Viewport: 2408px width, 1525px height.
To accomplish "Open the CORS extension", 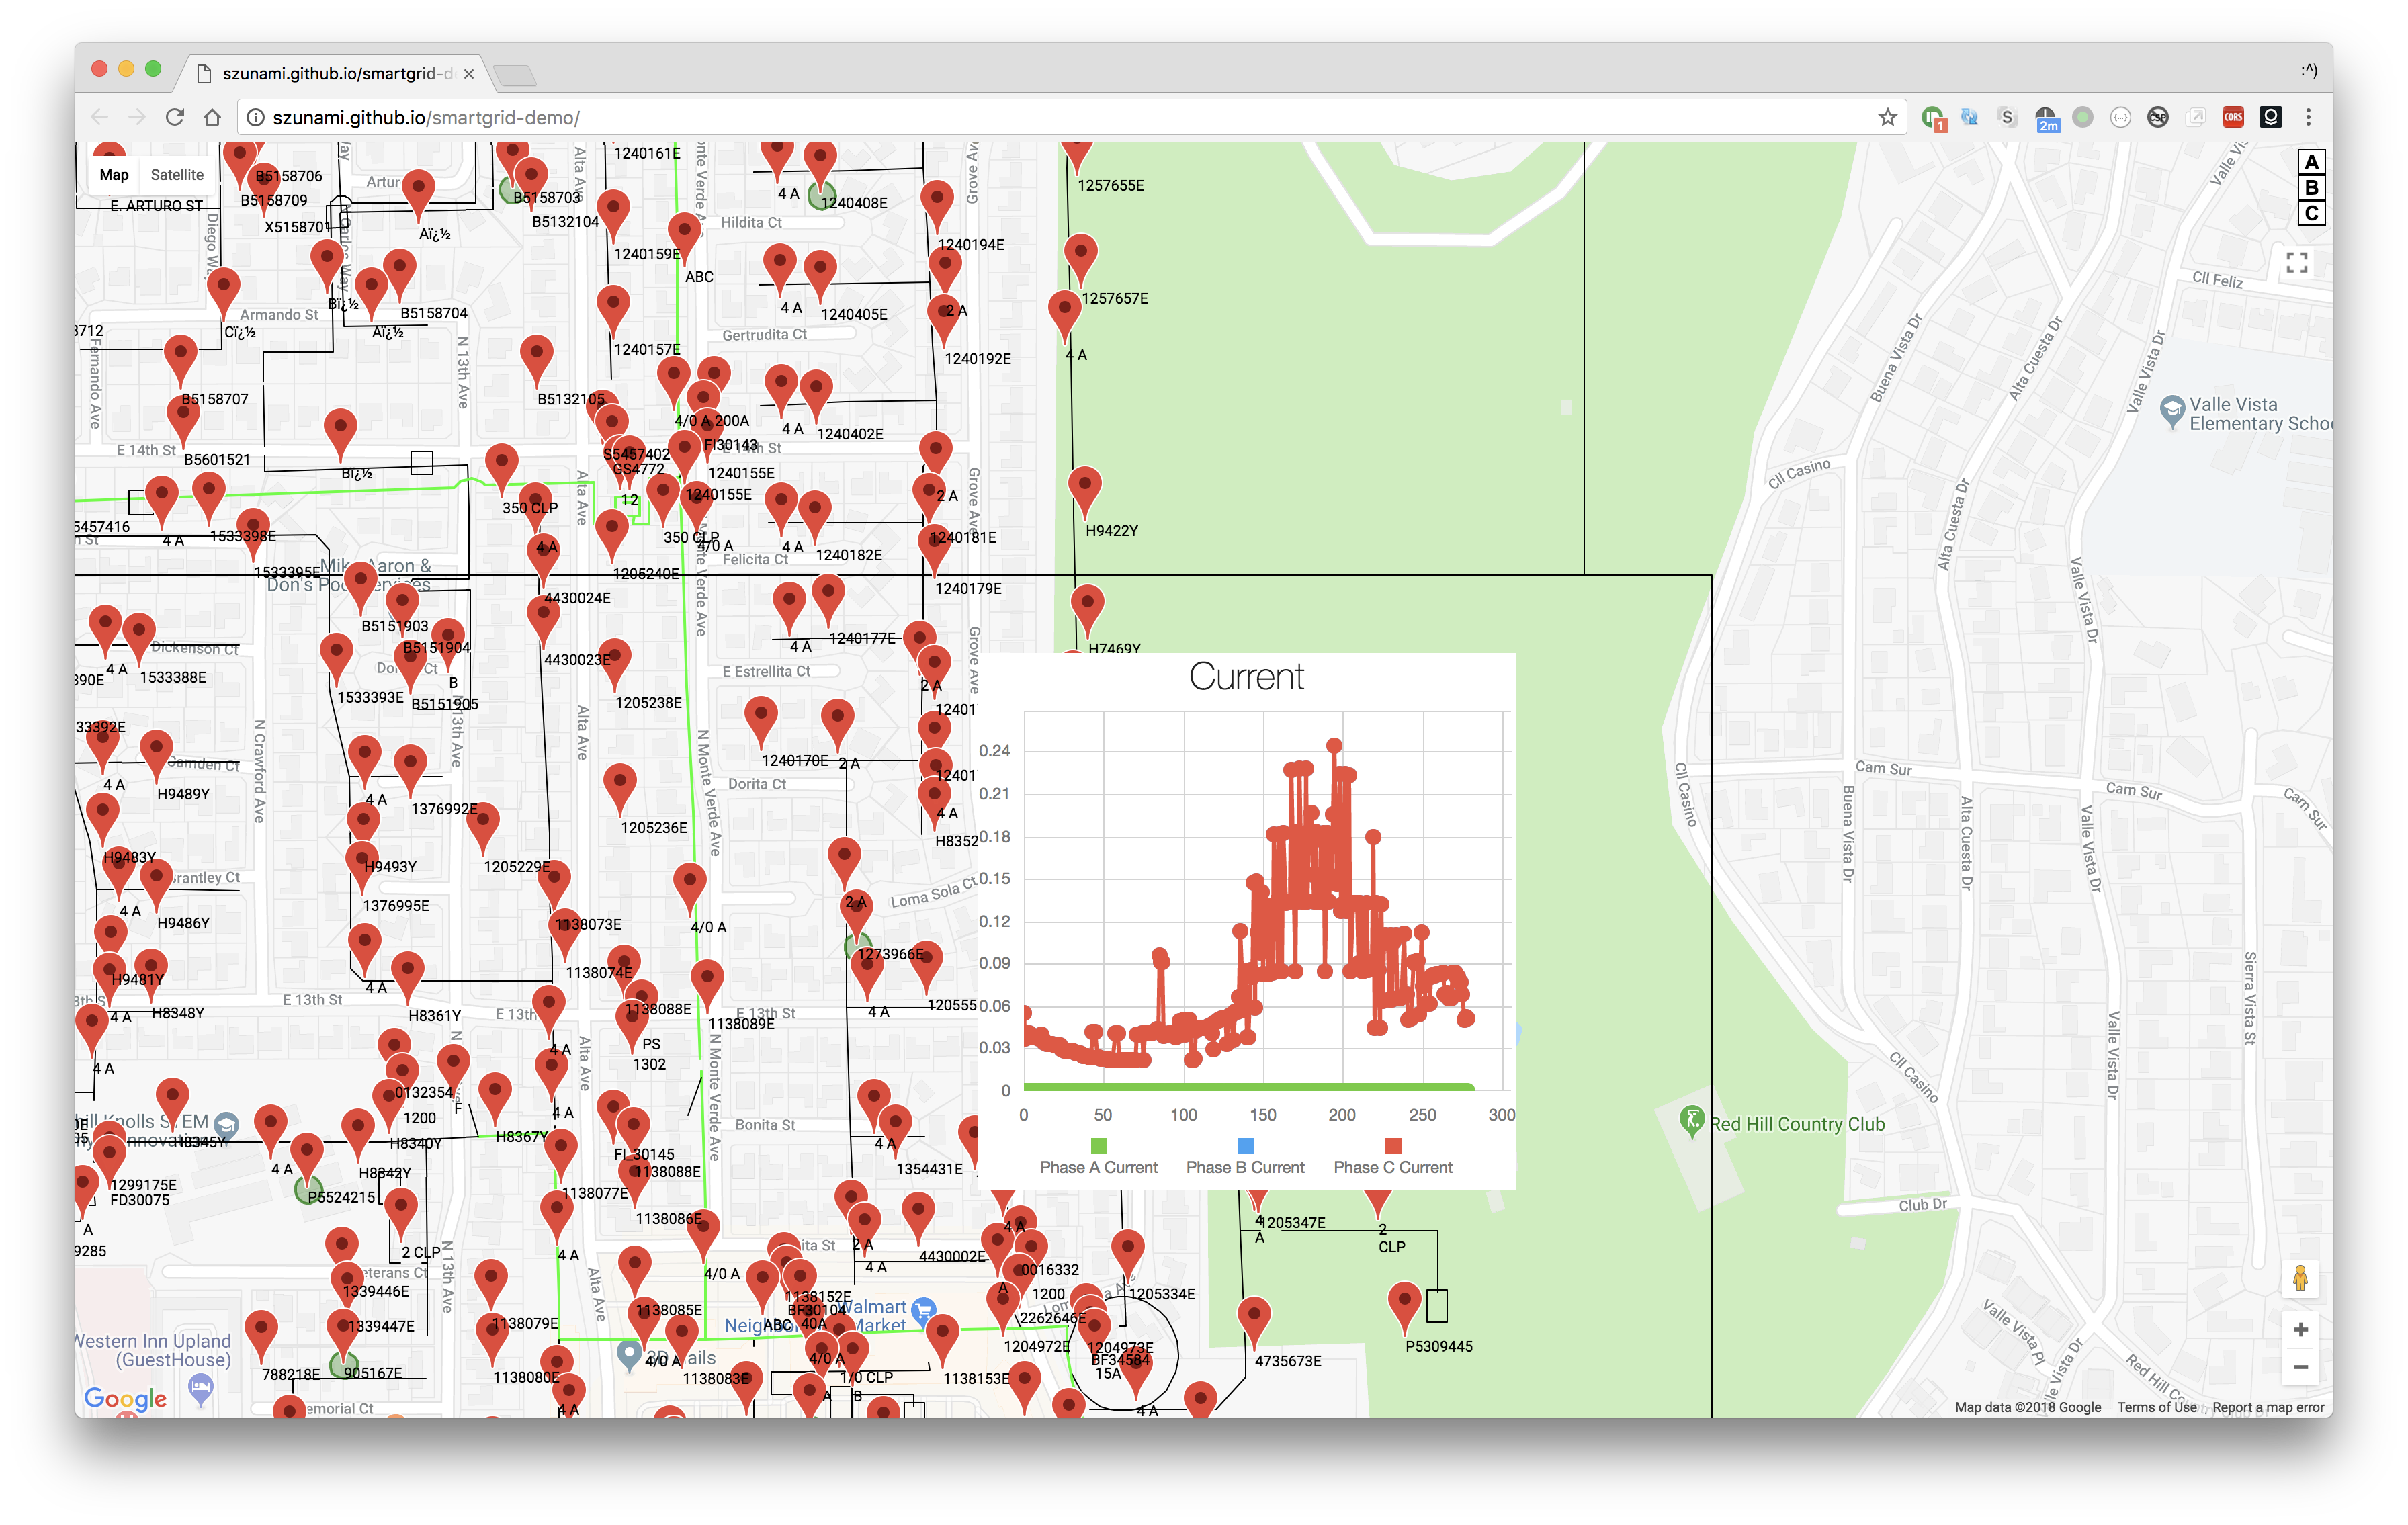I will click(2233, 117).
